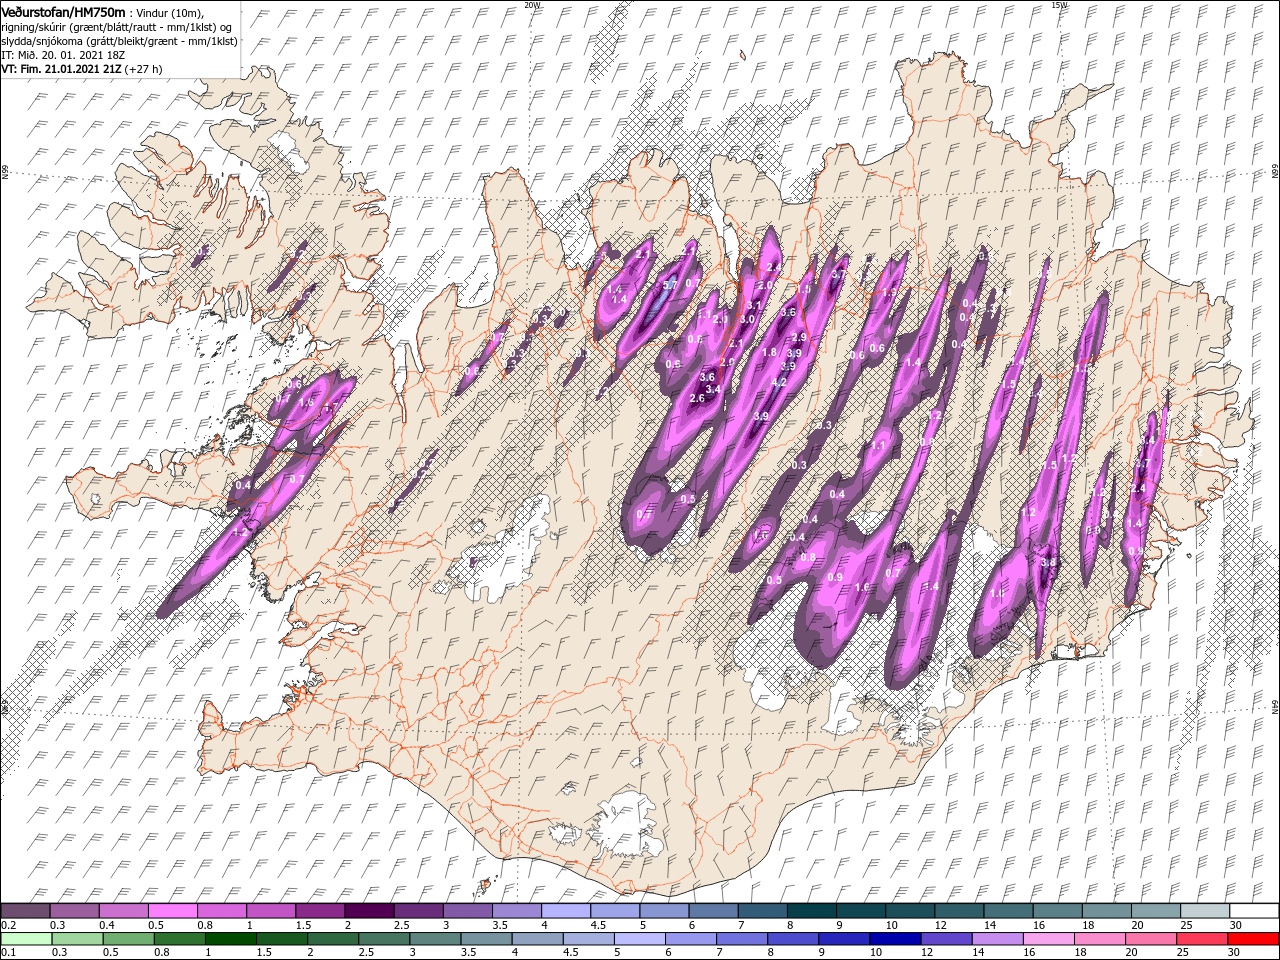The image size is (1280, 960).
Task: Pick top-row dark purple swatch between 2 and 2.5
Action: [x=369, y=910]
